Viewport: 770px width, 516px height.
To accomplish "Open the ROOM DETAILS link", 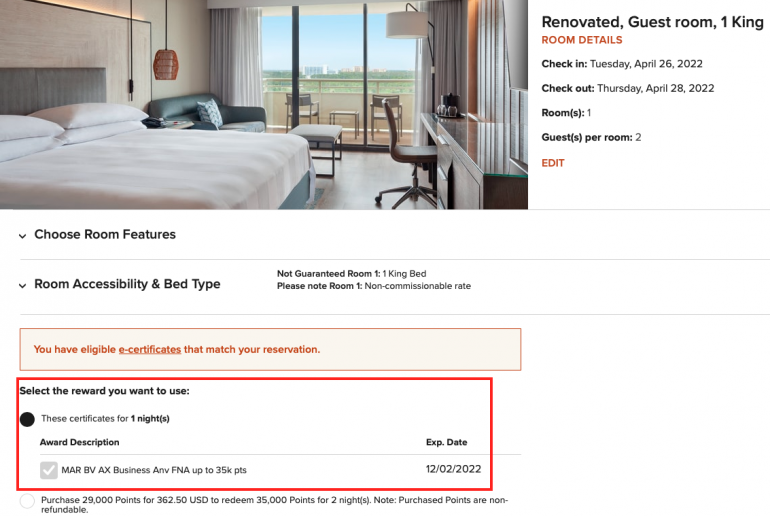I will coord(581,40).
